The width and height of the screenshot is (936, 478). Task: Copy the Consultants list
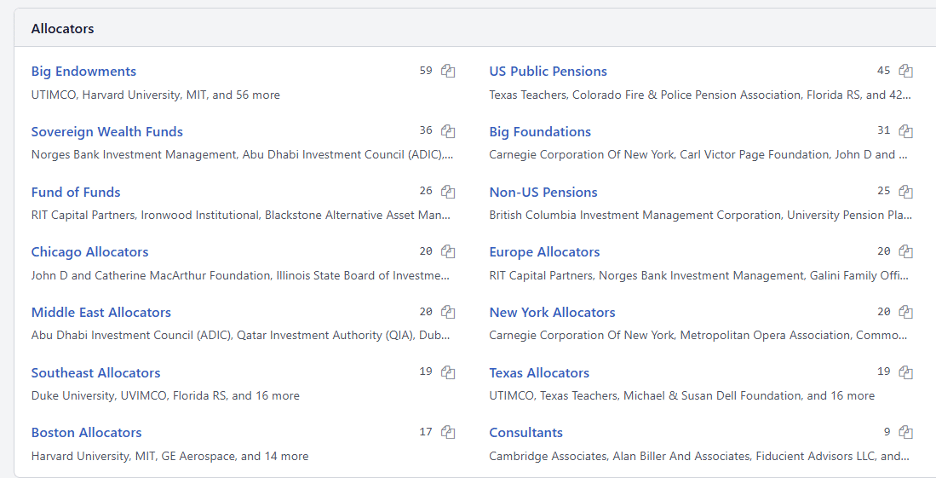point(906,432)
